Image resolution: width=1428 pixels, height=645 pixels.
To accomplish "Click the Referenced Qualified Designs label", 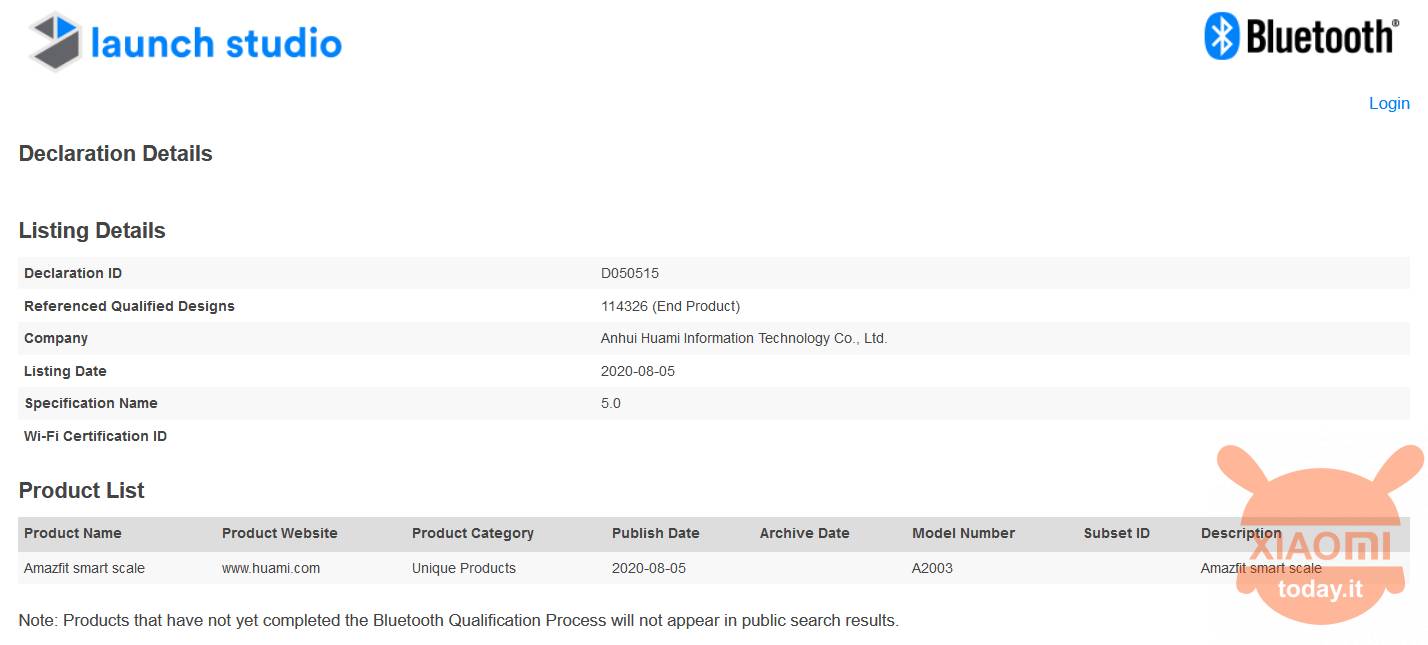I will [x=129, y=306].
